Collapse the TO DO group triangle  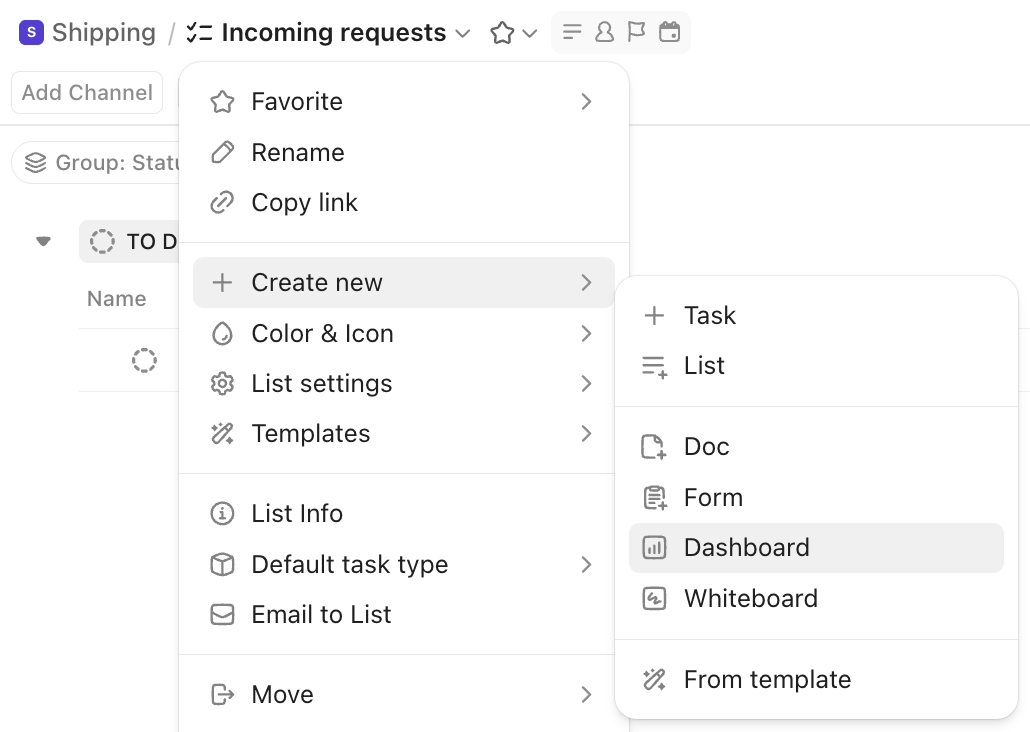[x=42, y=241]
